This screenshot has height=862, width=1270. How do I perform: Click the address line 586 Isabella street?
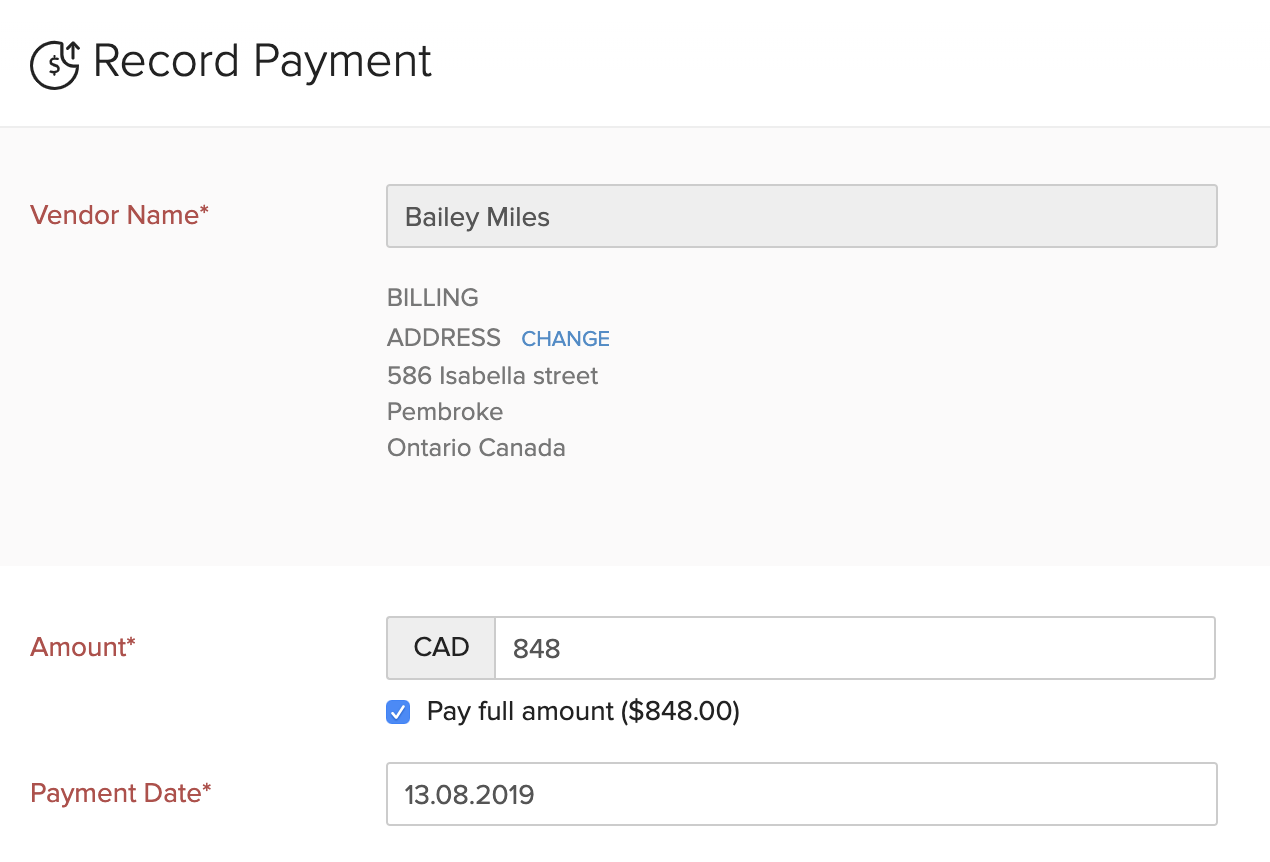tap(492, 376)
